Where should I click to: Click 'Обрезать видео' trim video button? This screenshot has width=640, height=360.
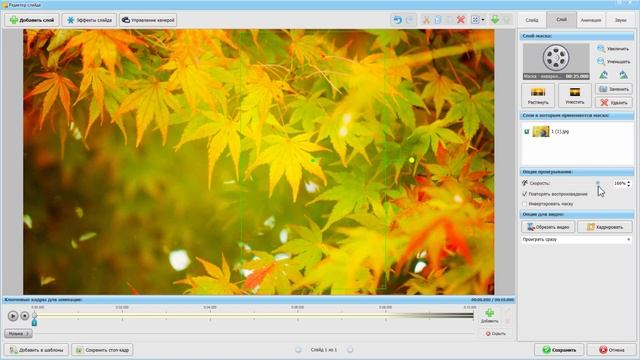click(548, 227)
